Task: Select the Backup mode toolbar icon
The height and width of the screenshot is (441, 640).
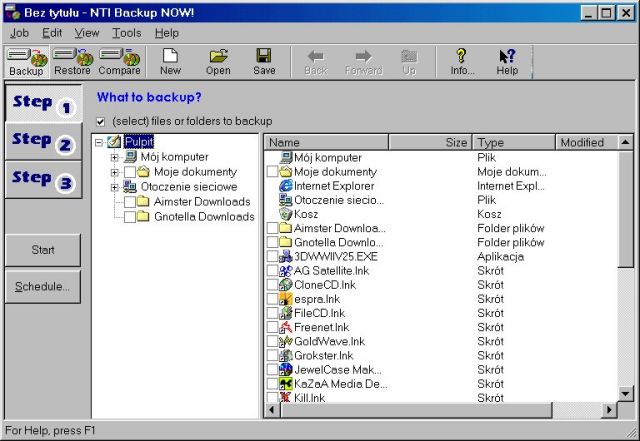Action: point(27,62)
